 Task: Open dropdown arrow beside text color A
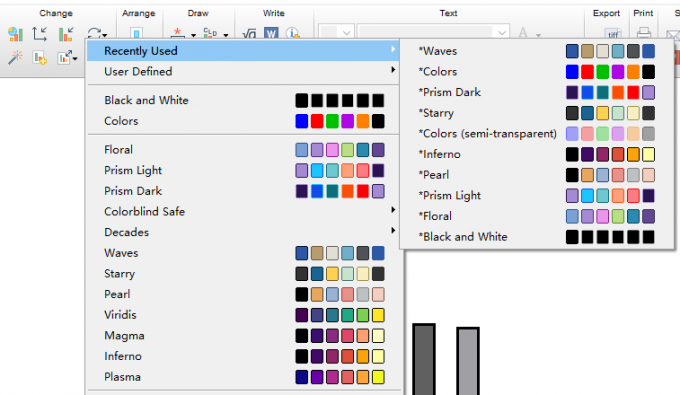click(538, 35)
